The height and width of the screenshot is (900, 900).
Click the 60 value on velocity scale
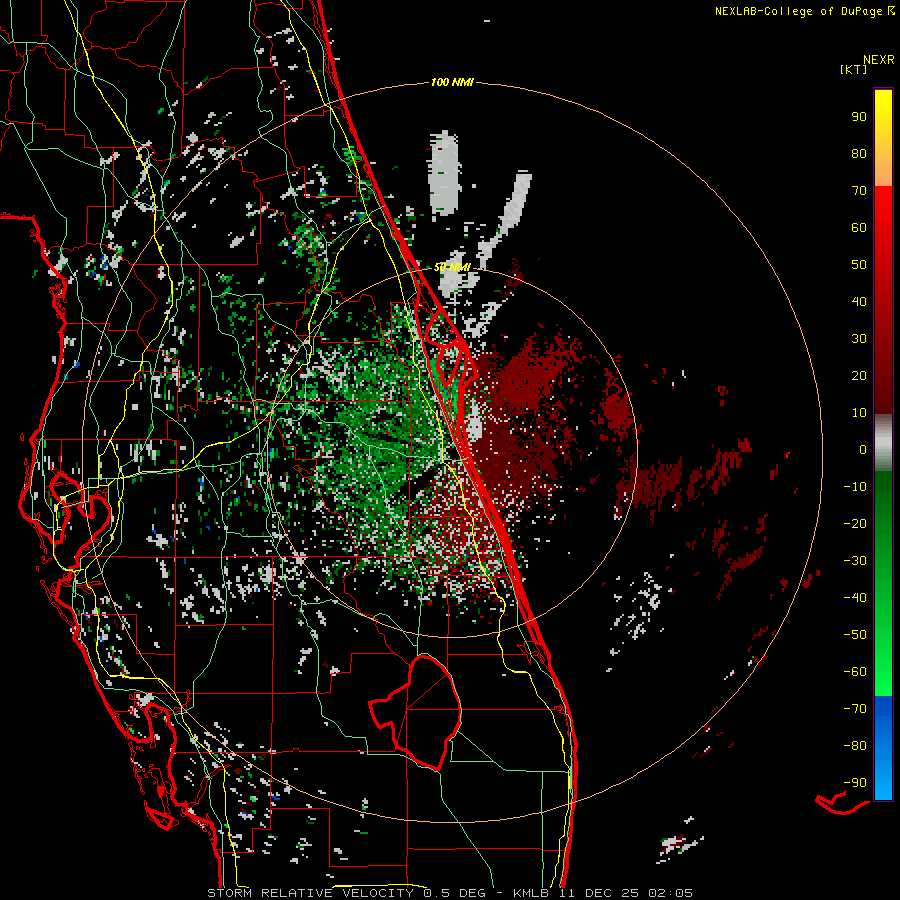[x=859, y=227]
